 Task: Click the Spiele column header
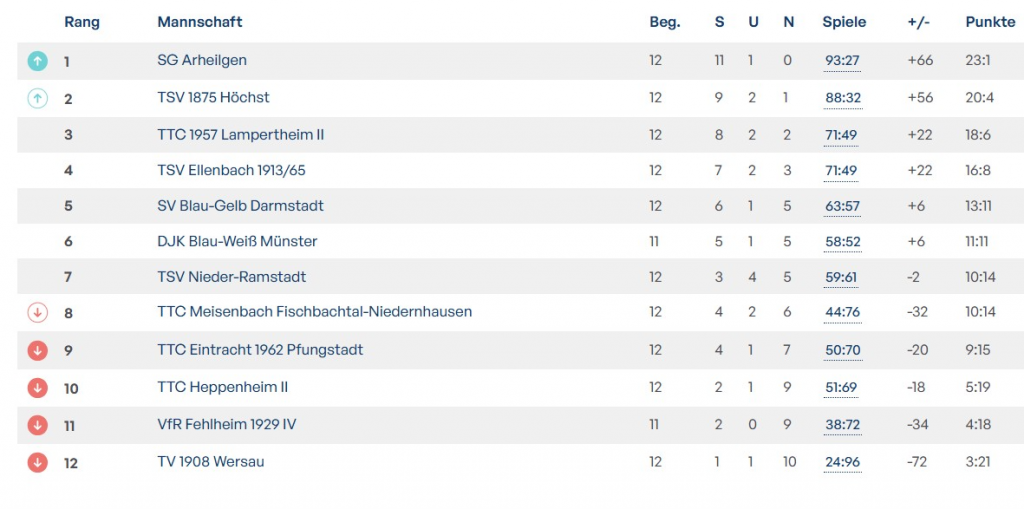(844, 22)
